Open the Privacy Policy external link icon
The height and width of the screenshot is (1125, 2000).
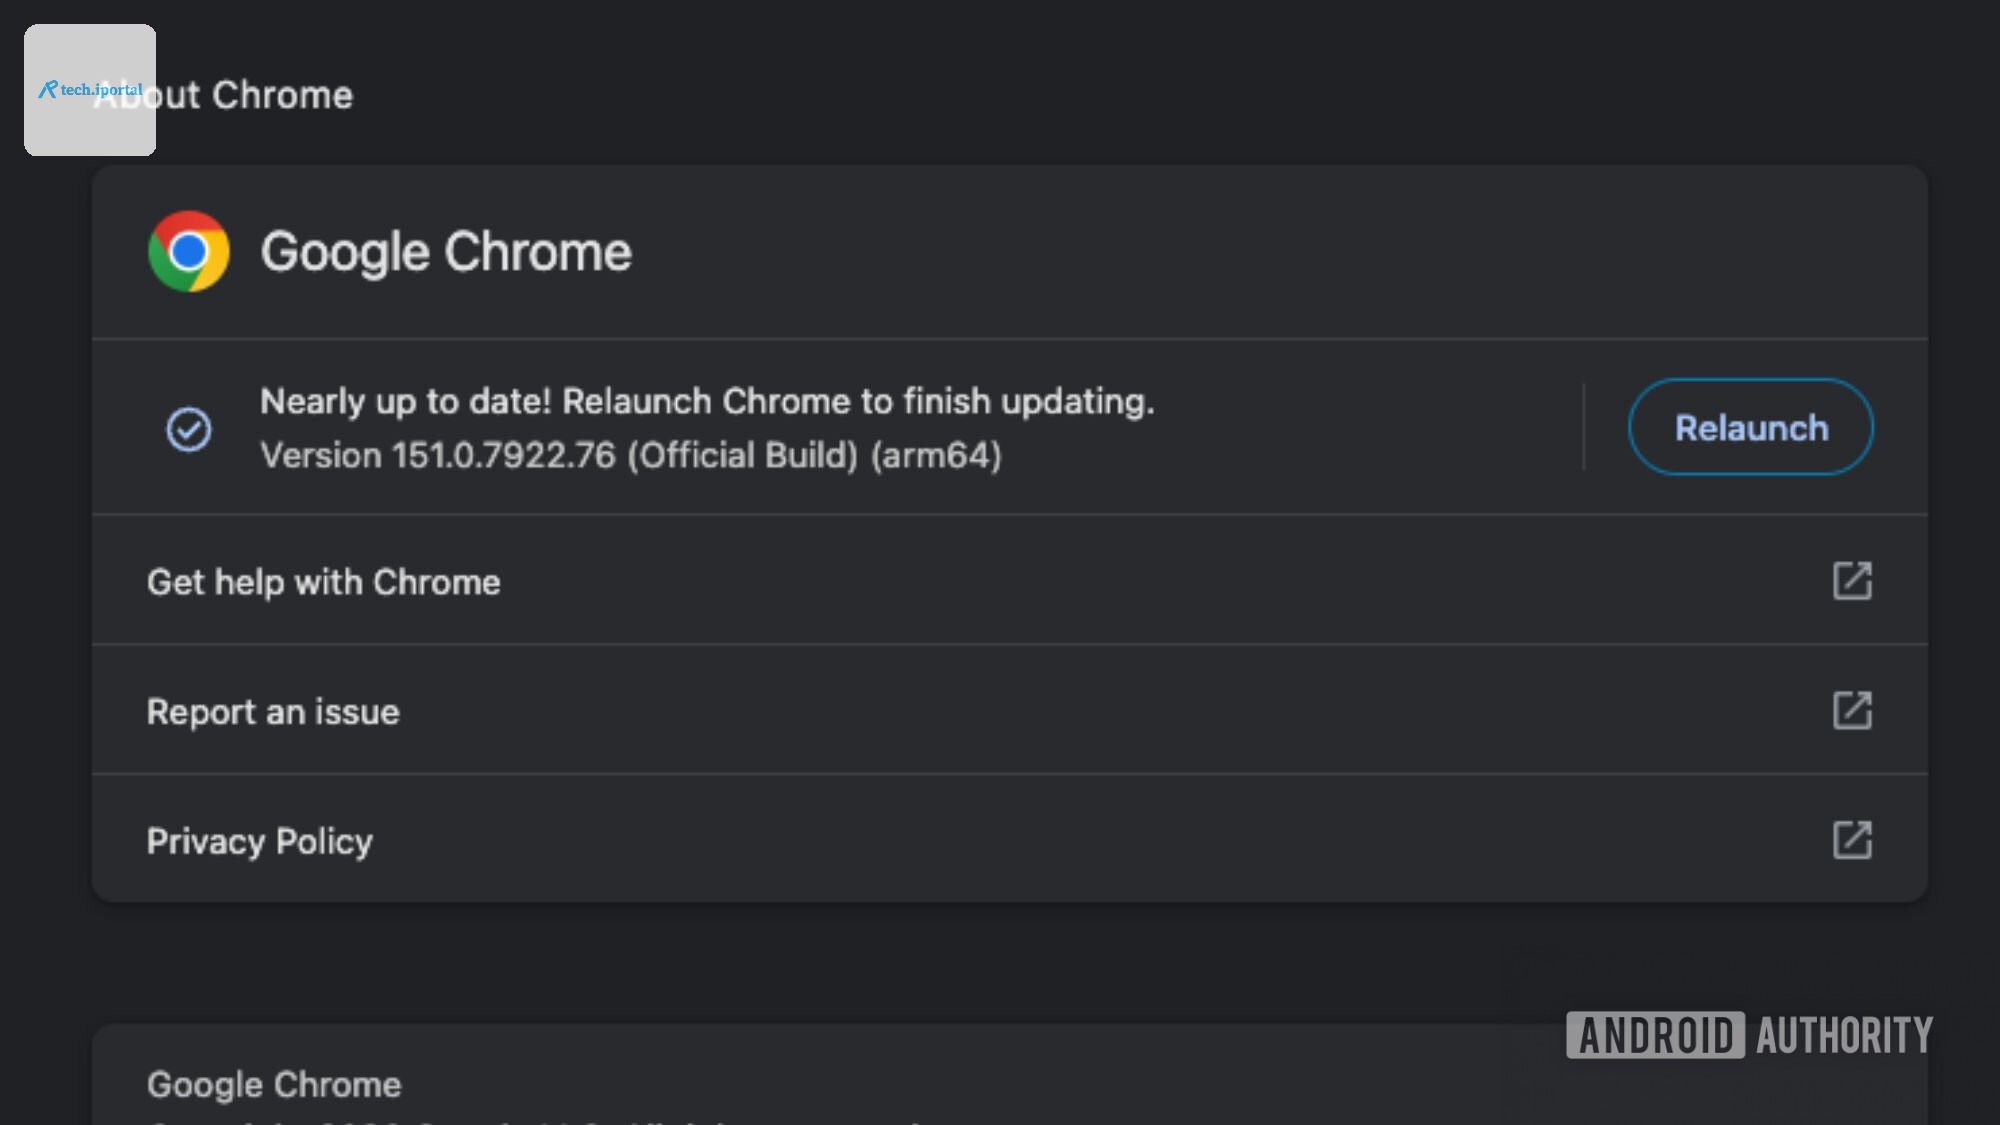coord(1852,840)
